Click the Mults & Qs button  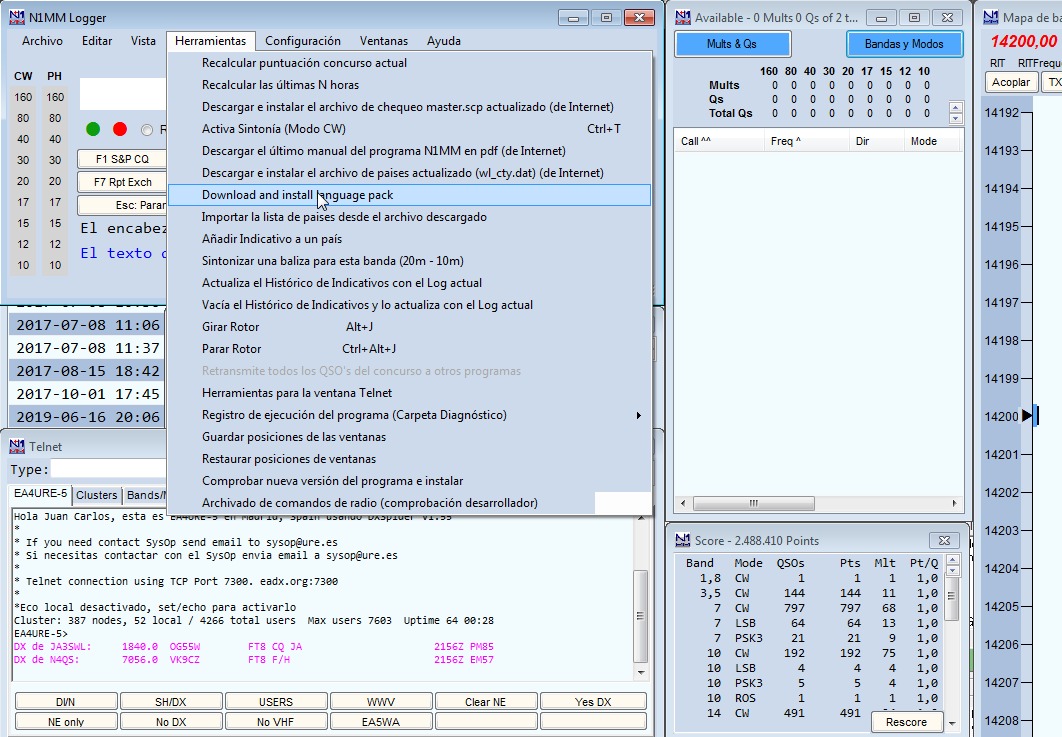tap(732, 44)
